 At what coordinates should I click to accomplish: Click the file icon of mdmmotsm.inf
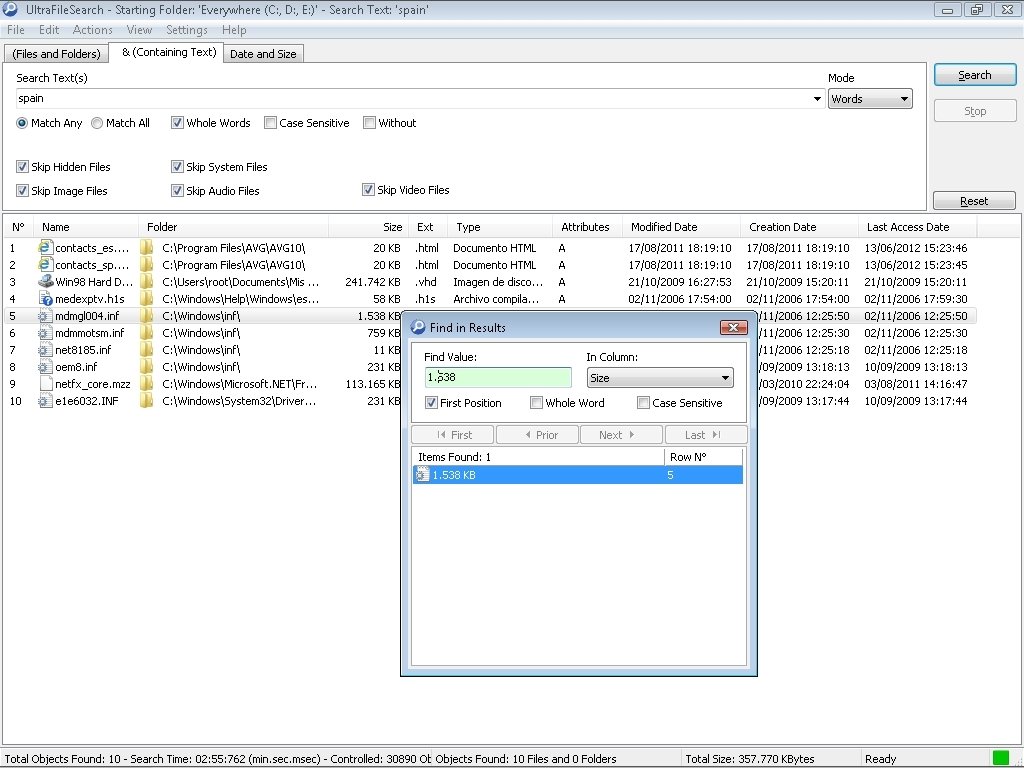[45, 332]
